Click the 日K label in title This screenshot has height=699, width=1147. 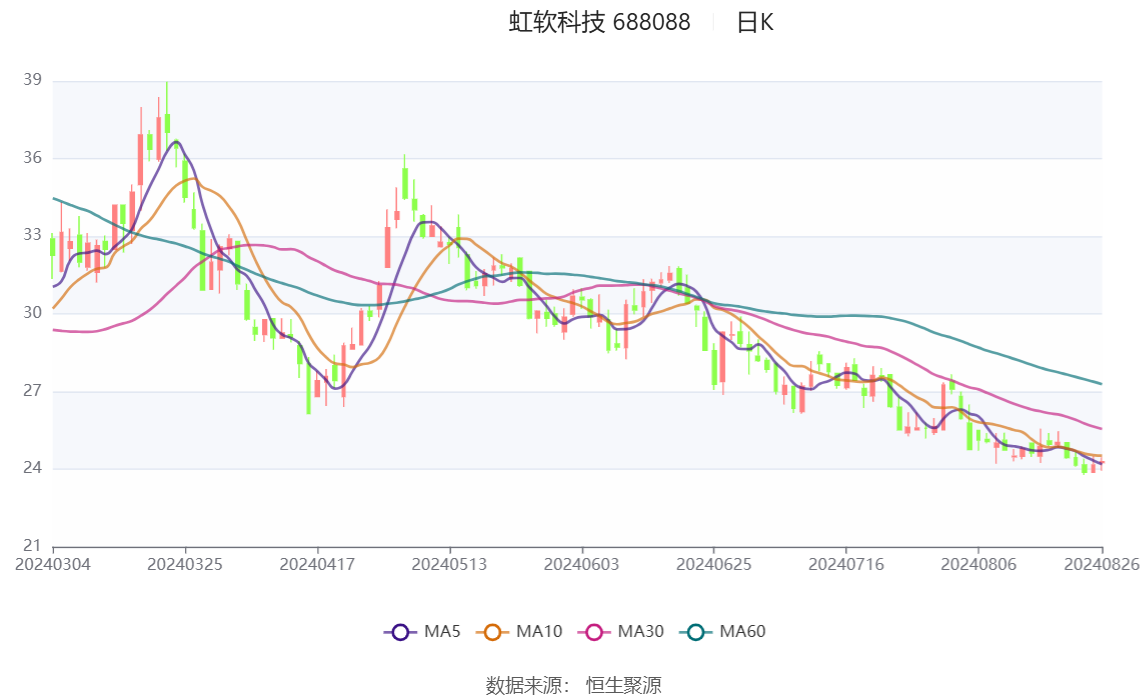point(755,23)
